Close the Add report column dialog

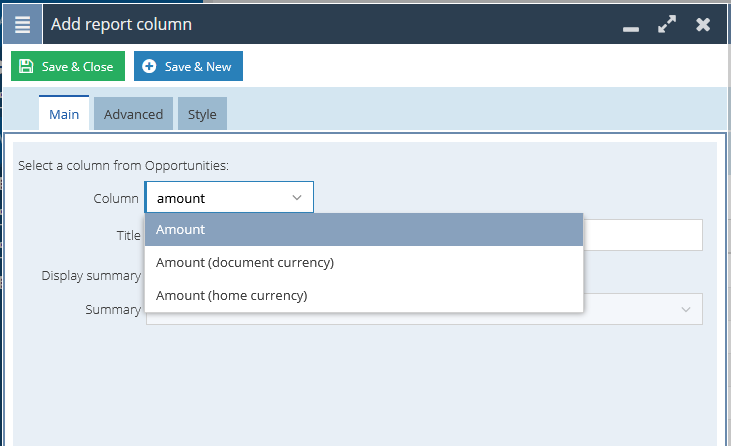pyautogui.click(x=703, y=24)
